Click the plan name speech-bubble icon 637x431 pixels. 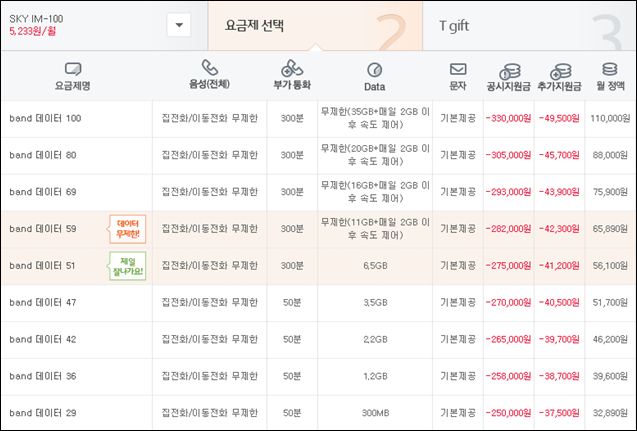(73, 69)
